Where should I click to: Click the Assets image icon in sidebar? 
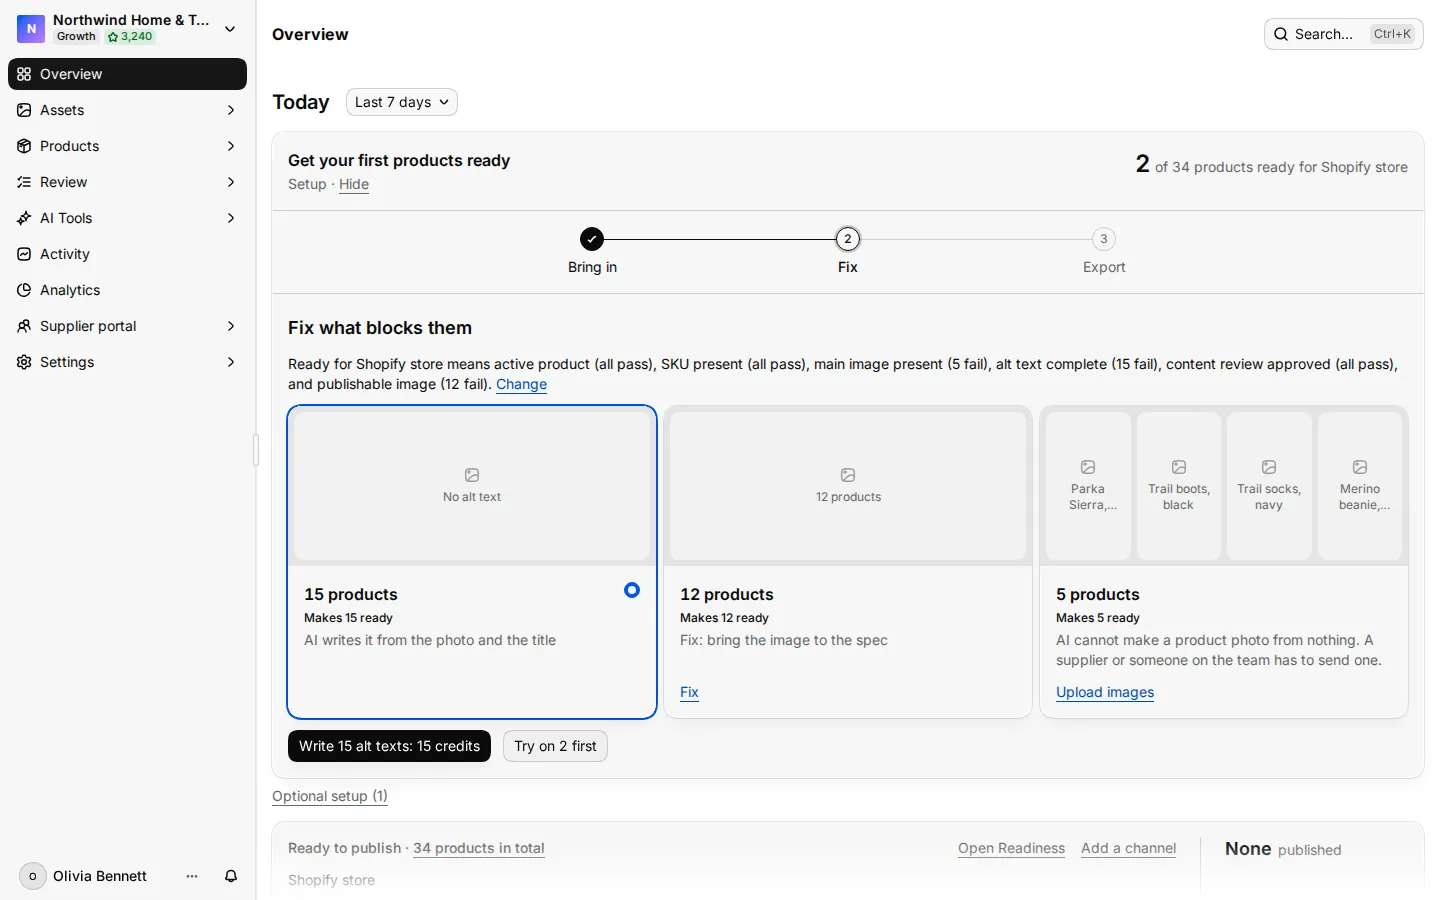tap(24, 110)
